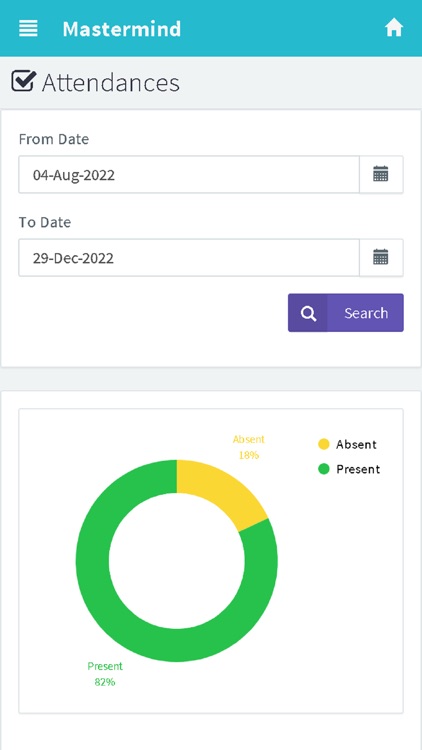This screenshot has width=422, height=750.
Task: Click the Mastermind app title
Action: pos(122,29)
